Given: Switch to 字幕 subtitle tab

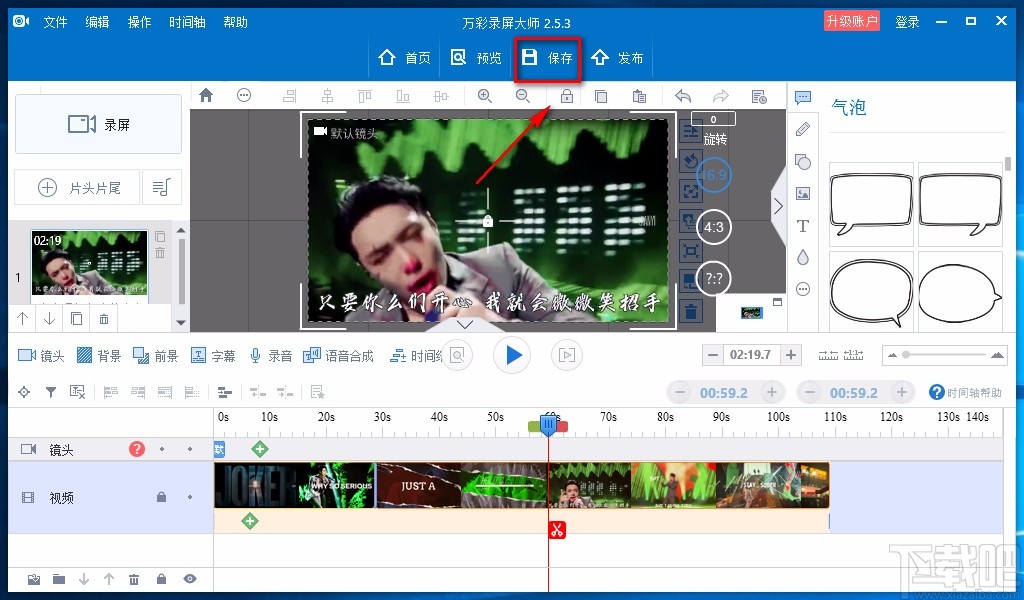Looking at the screenshot, I should [x=213, y=356].
